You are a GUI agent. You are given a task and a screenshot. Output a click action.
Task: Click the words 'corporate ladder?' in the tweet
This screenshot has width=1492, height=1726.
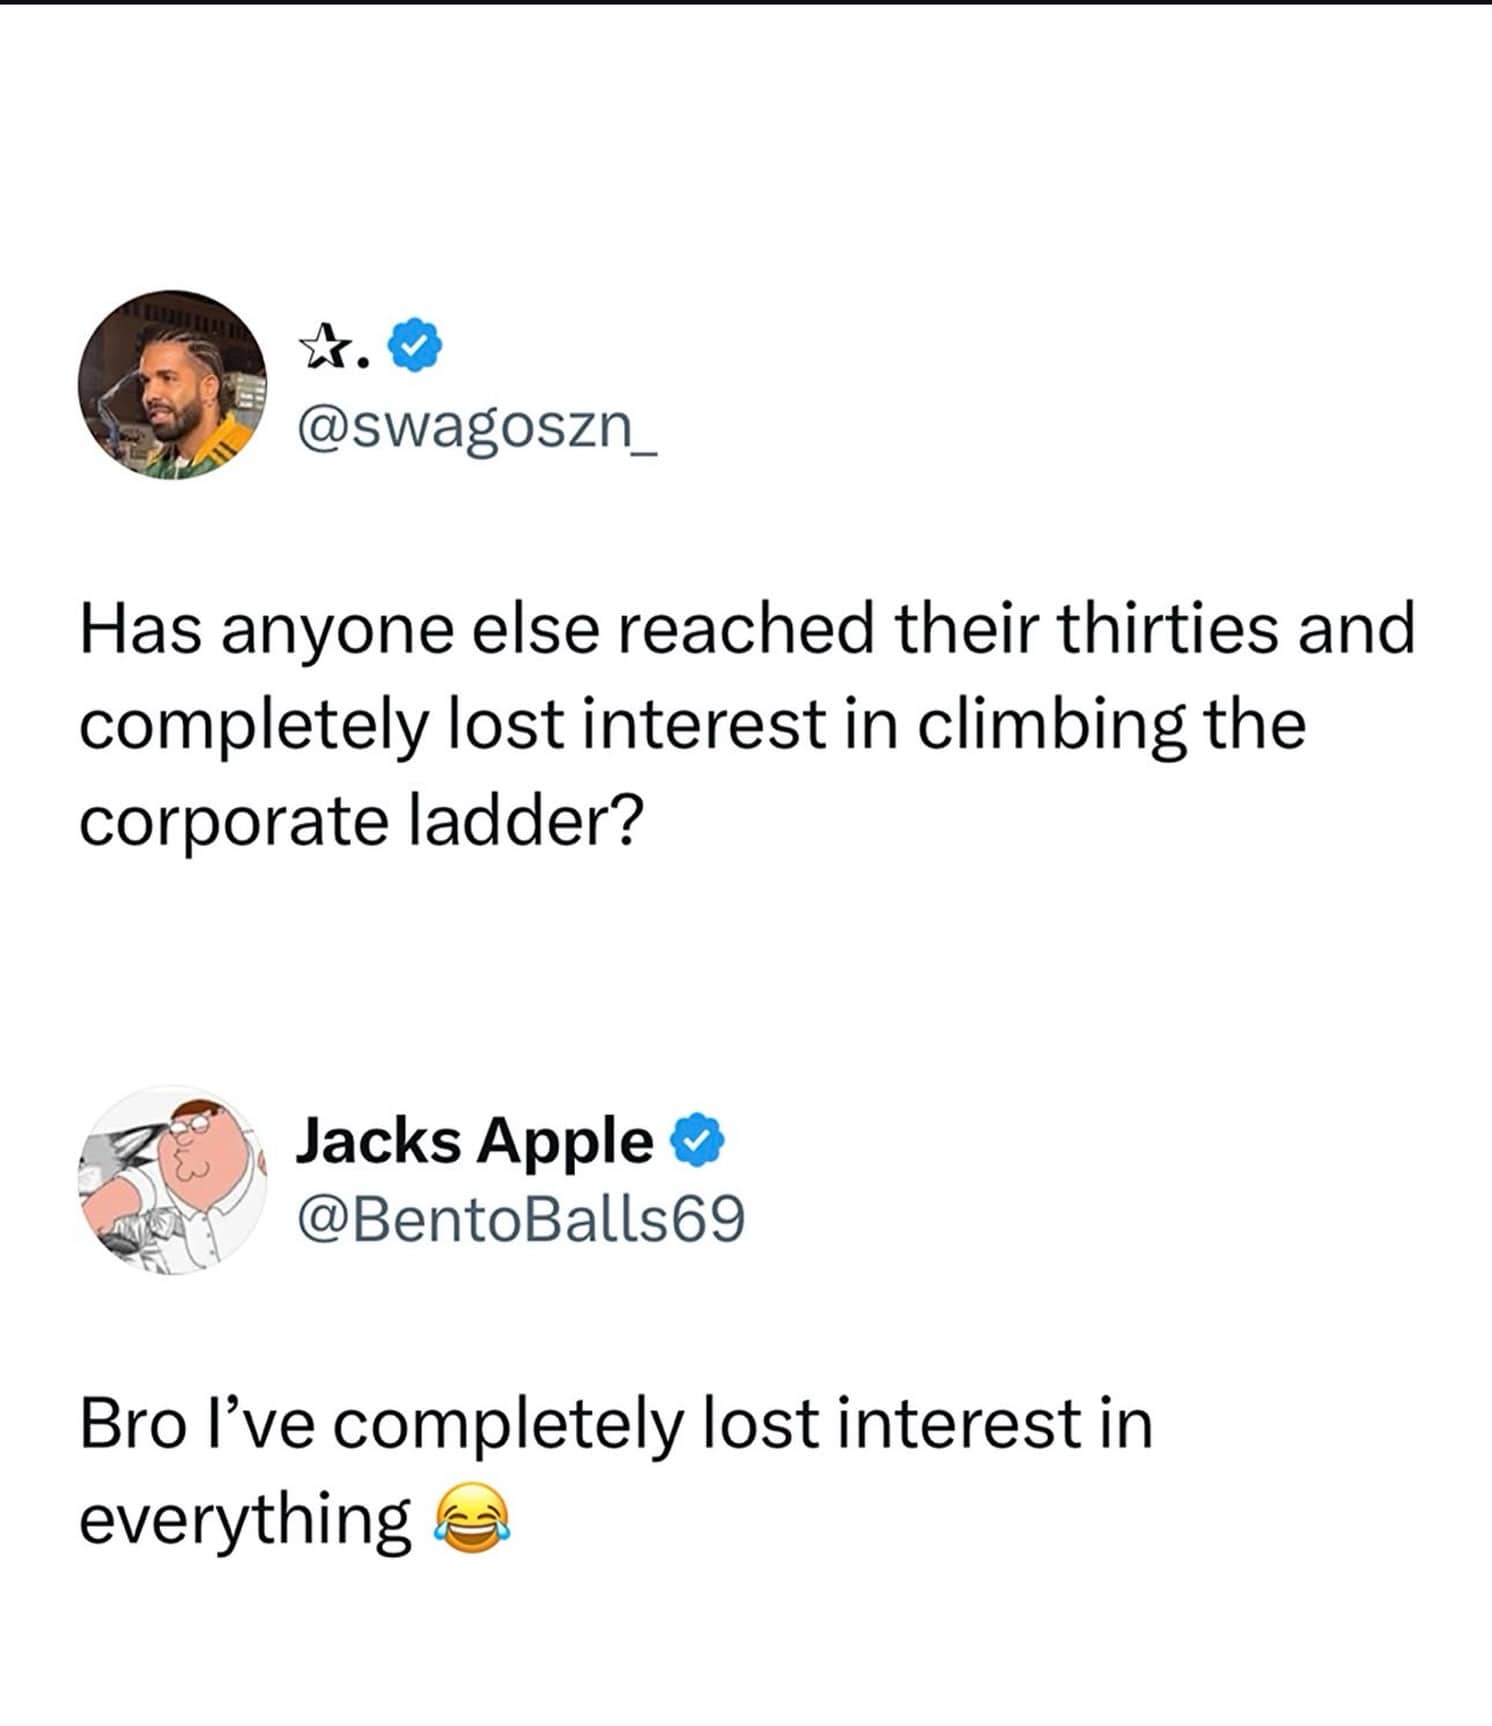(360, 822)
